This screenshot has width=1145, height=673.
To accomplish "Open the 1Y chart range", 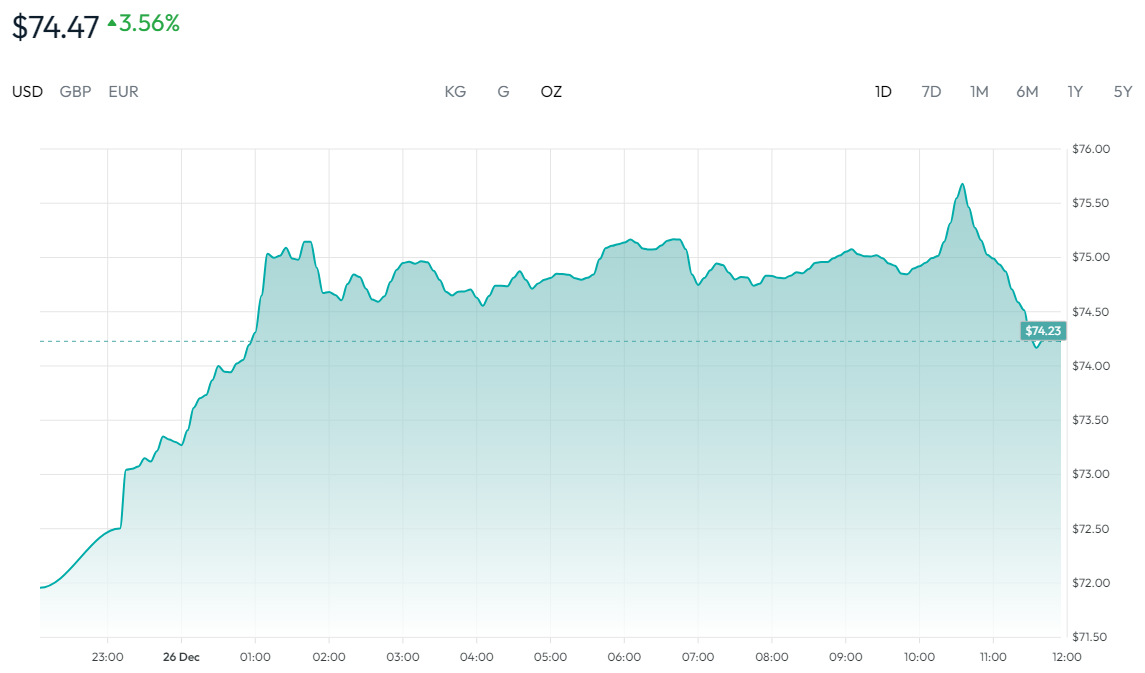I will [x=1075, y=92].
